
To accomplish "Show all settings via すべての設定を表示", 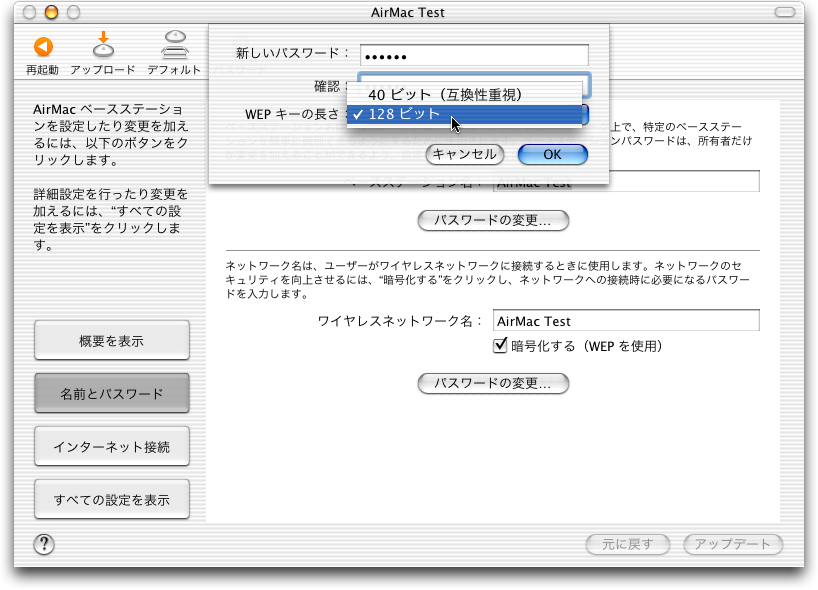I will click(111, 499).
